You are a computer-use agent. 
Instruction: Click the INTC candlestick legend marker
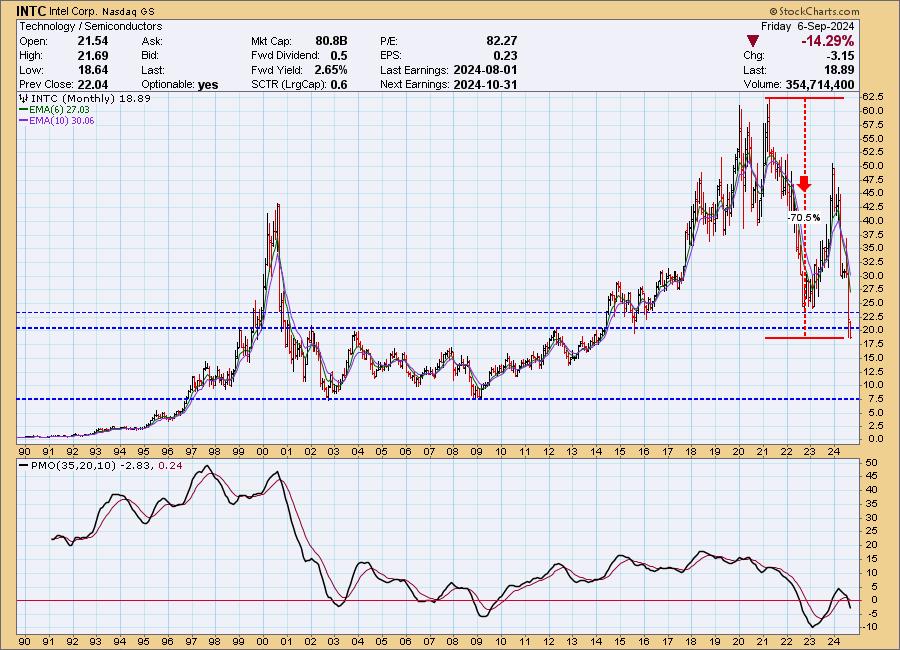click(22, 101)
